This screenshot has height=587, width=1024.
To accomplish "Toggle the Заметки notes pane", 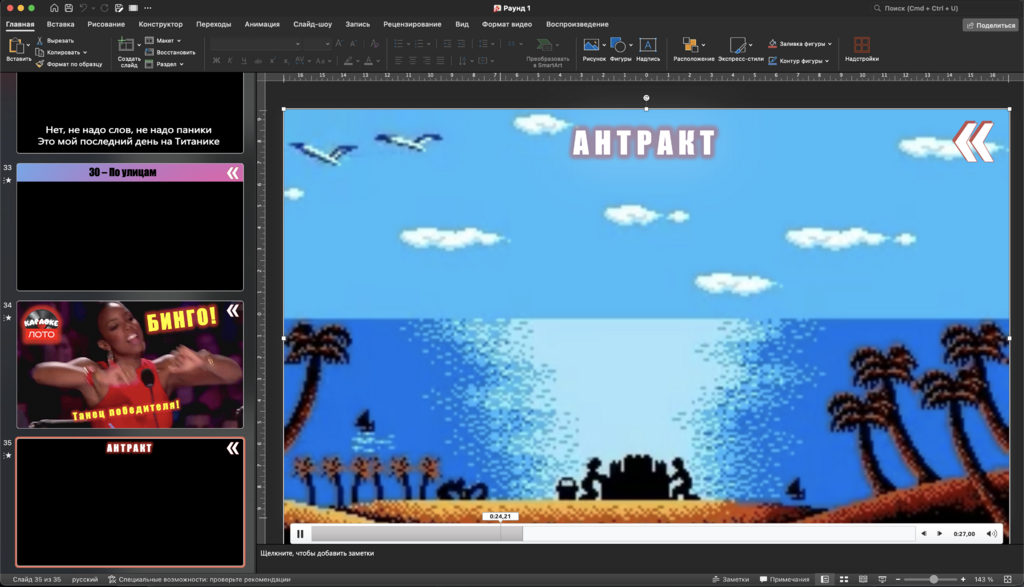I will (x=730, y=579).
